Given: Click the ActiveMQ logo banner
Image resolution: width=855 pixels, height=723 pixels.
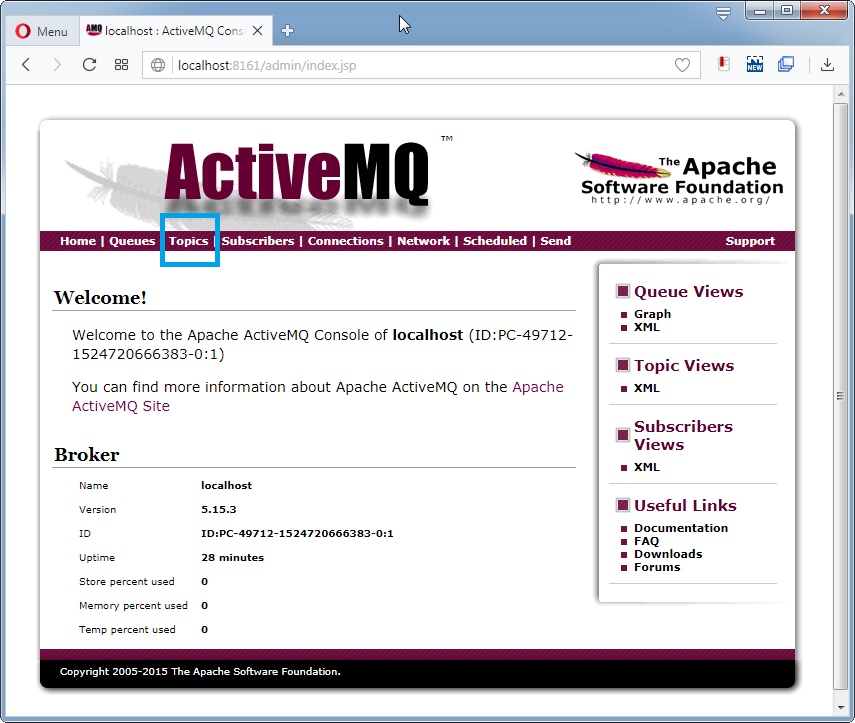Looking at the screenshot, I should click(296, 174).
